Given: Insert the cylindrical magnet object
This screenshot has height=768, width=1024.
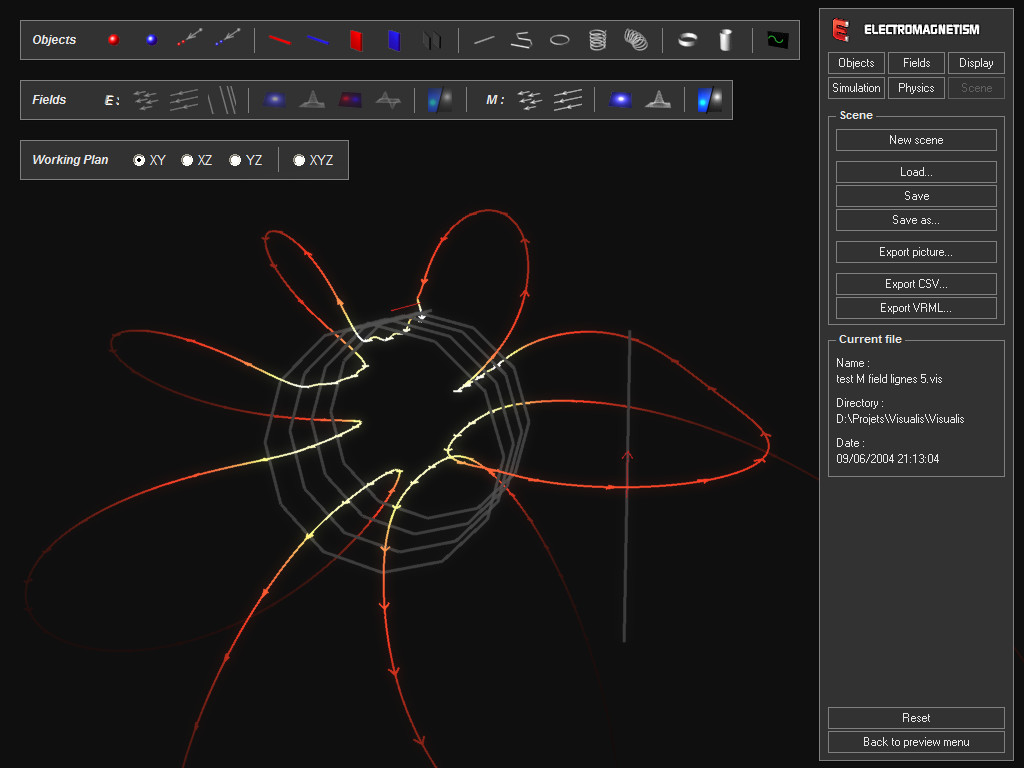Looking at the screenshot, I should point(724,39).
